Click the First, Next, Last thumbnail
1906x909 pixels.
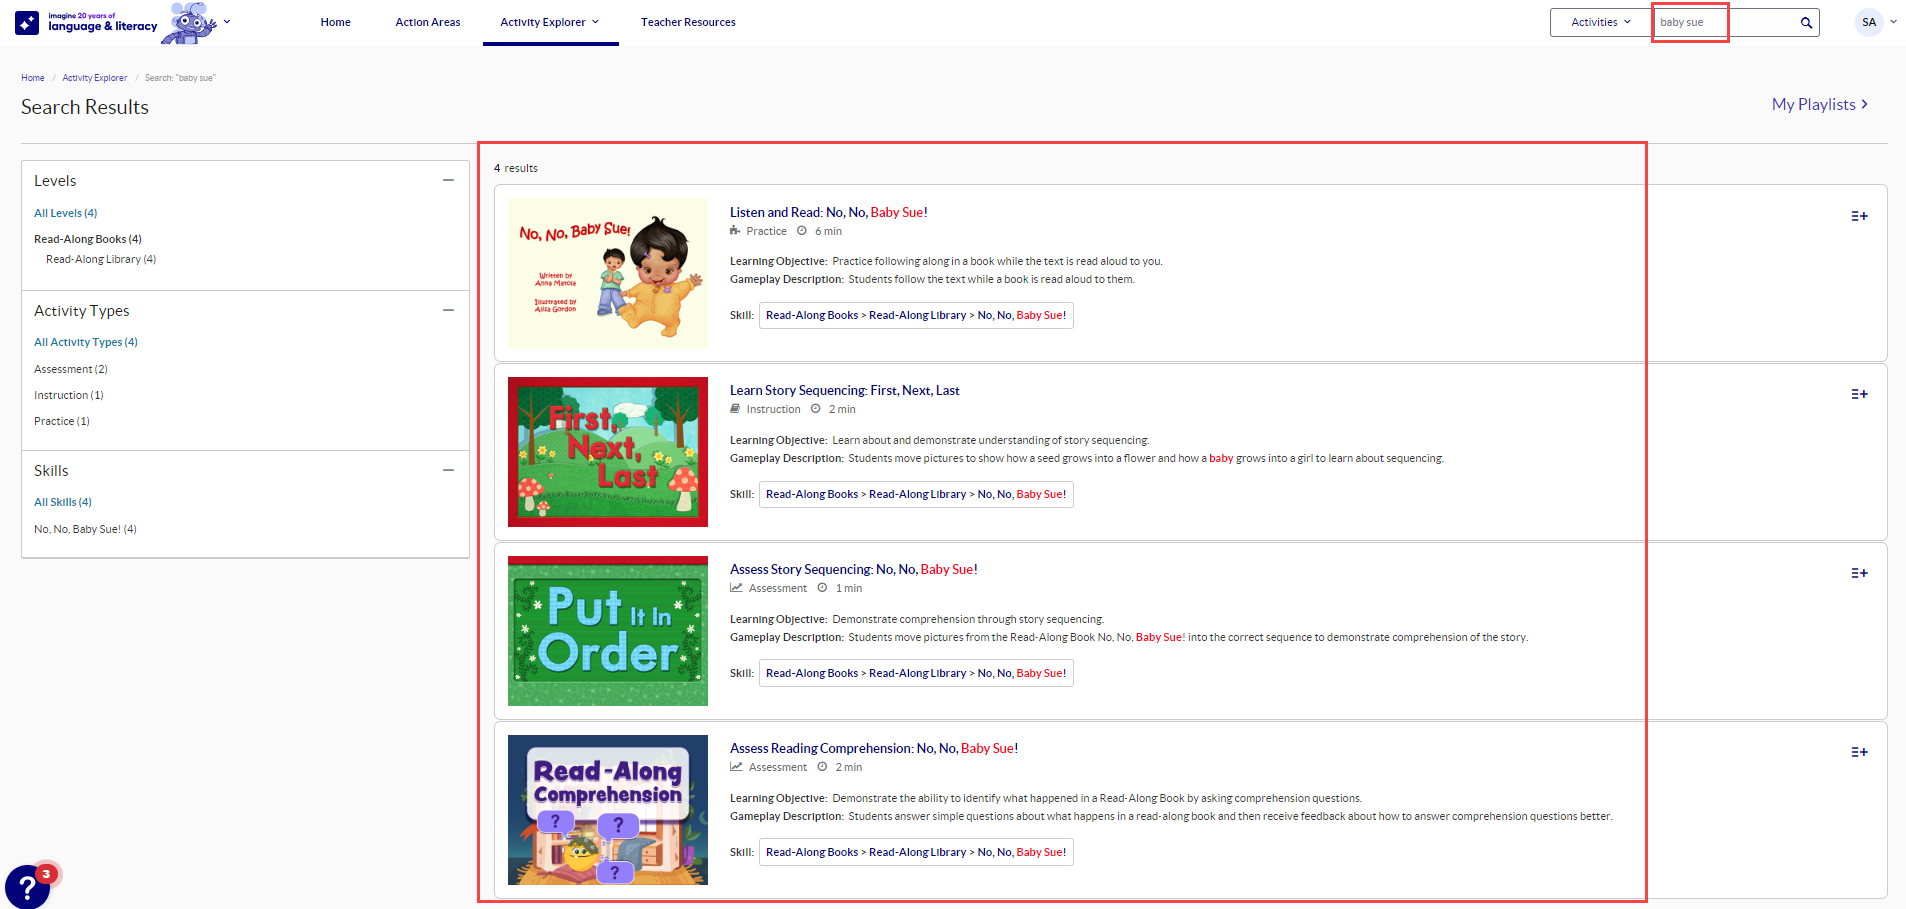[608, 452]
